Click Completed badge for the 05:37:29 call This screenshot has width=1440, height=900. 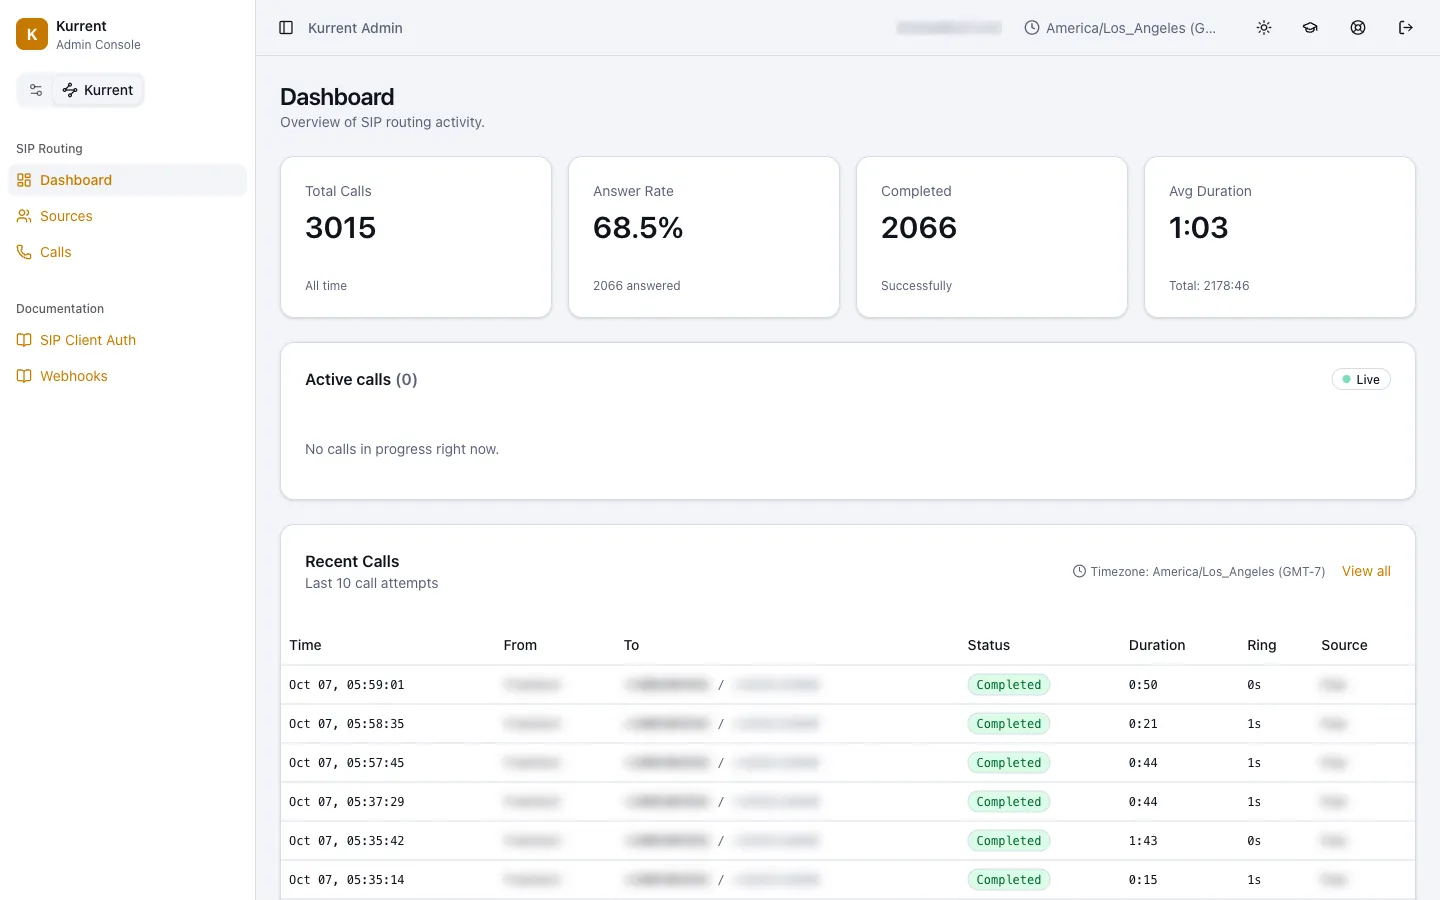point(1009,802)
